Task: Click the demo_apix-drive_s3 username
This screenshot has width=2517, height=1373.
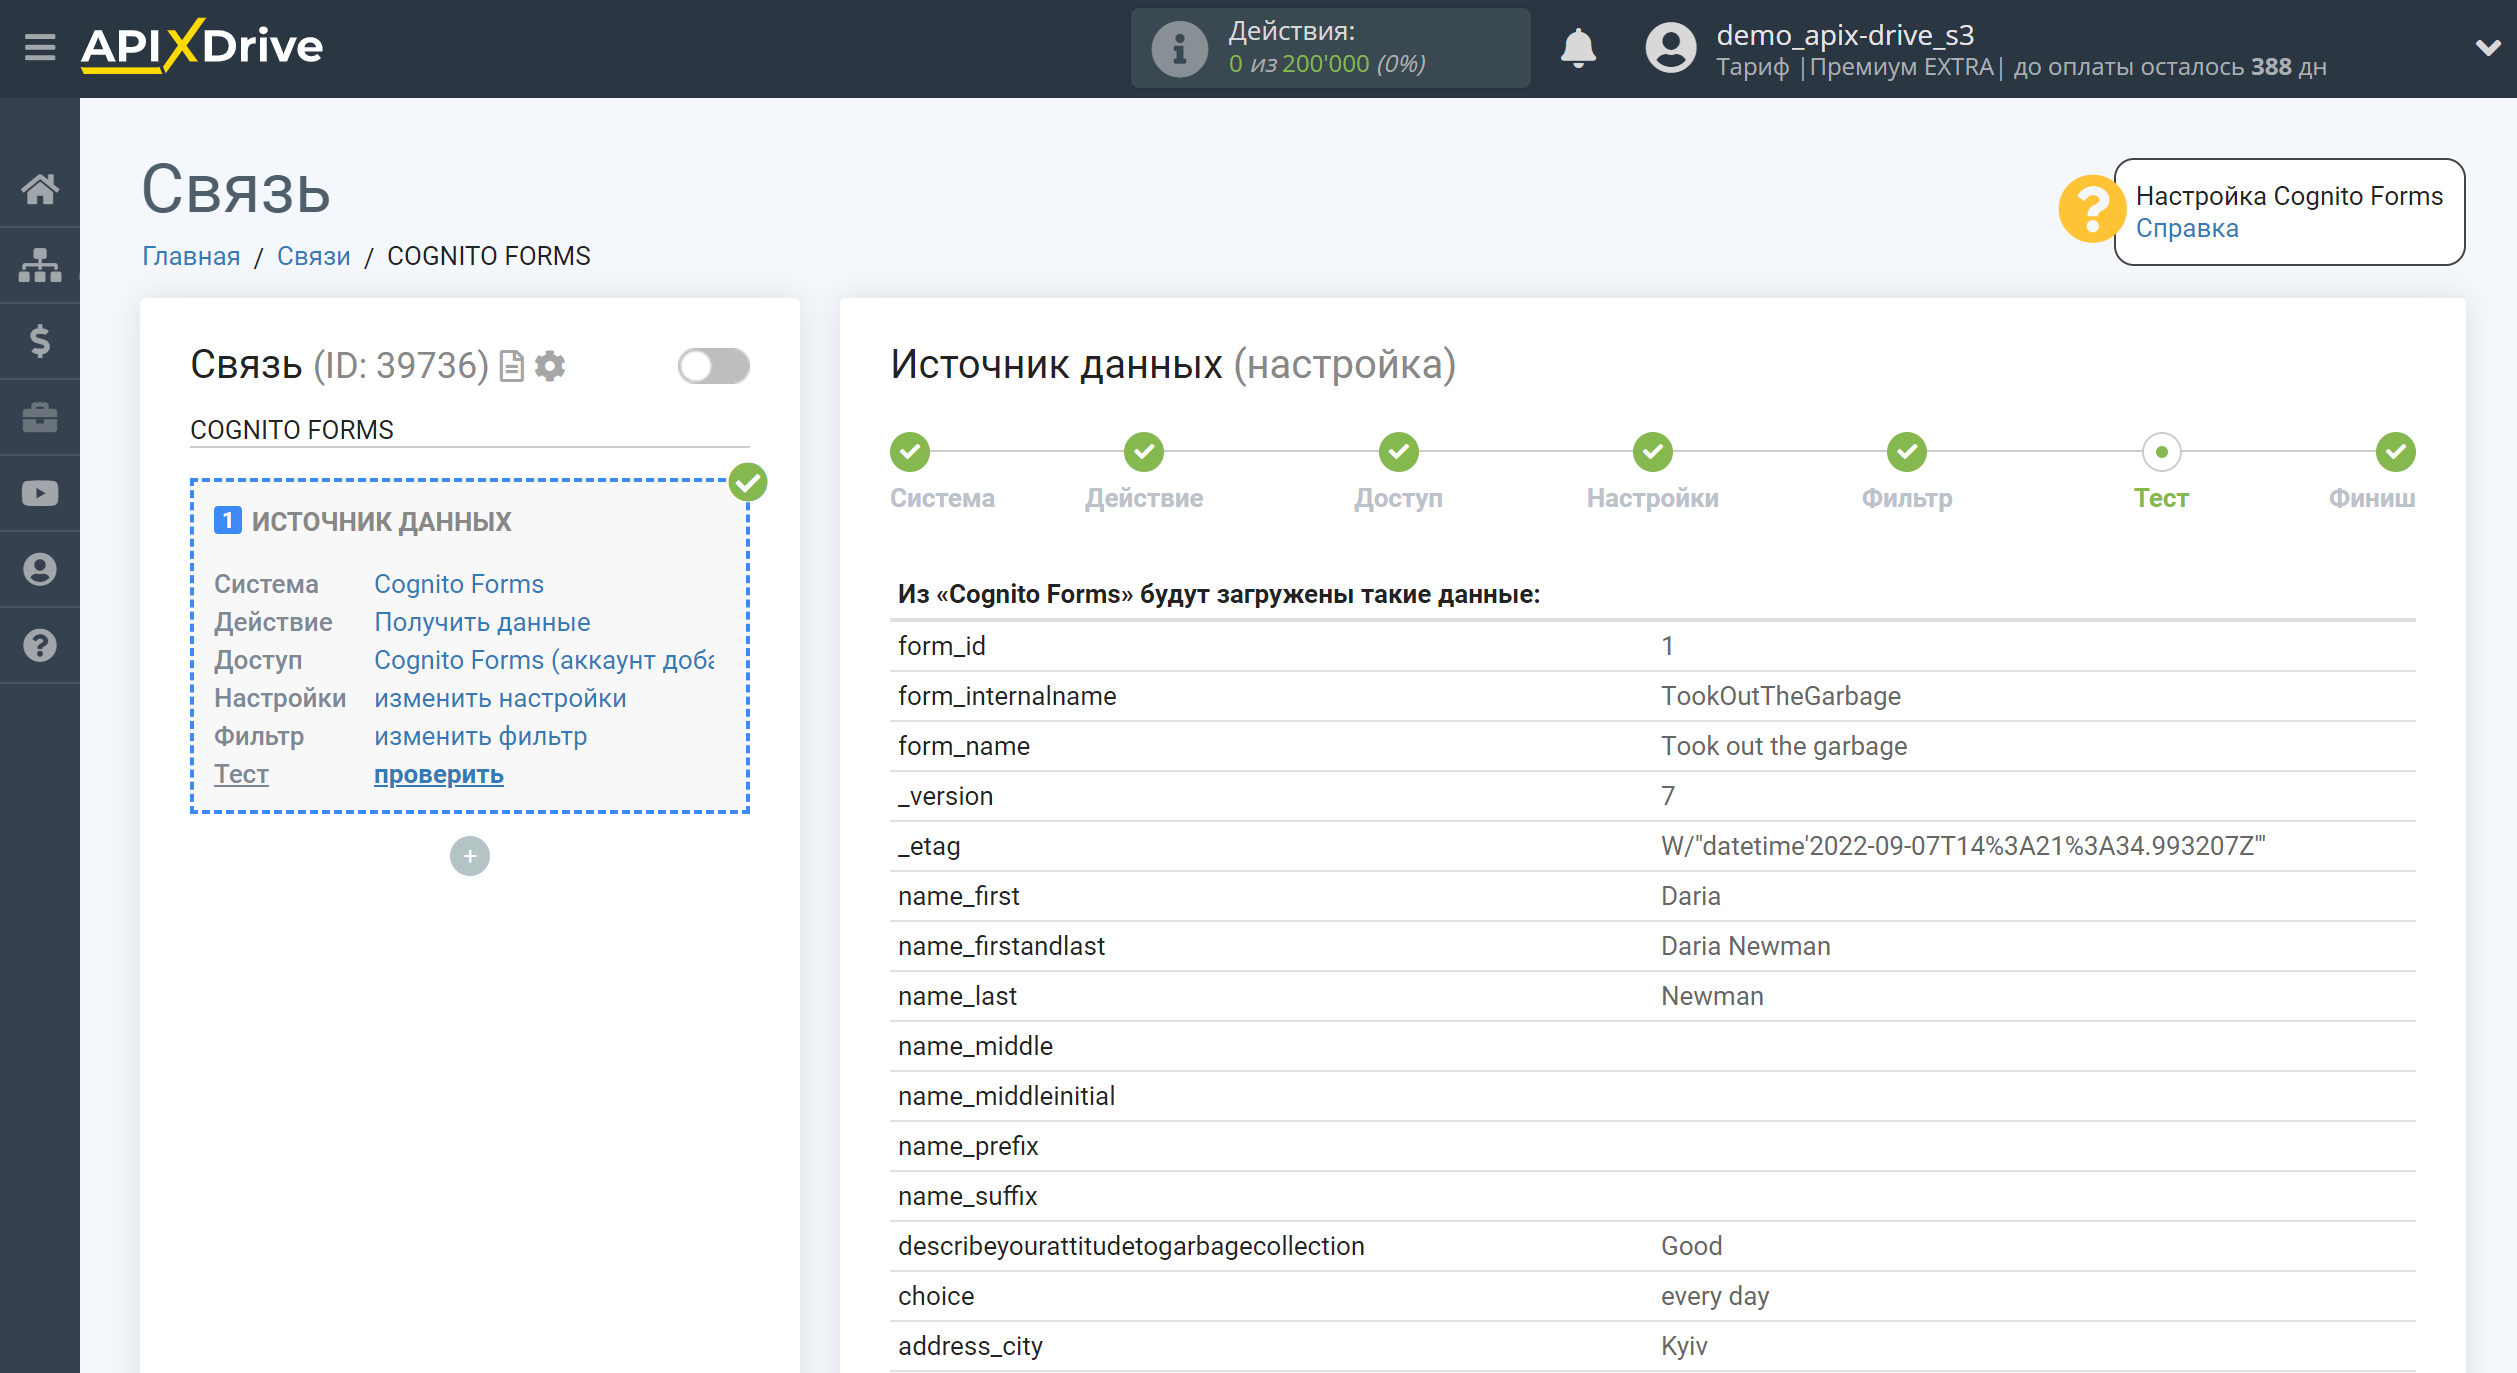Action: (1845, 35)
